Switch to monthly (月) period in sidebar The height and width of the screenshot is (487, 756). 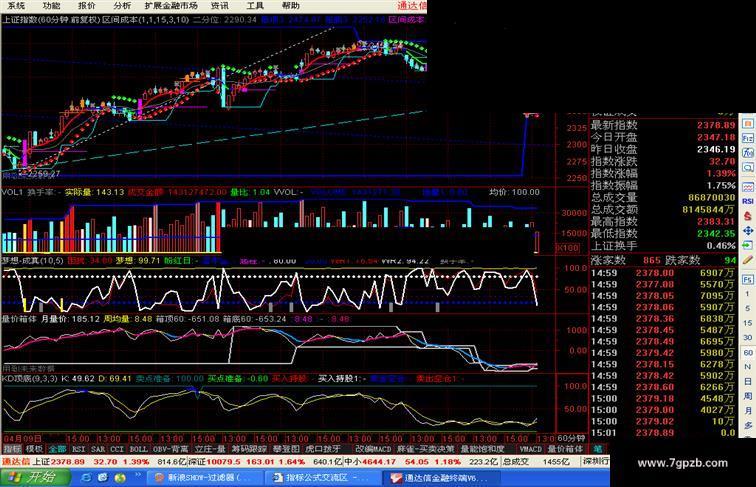[x=748, y=411]
